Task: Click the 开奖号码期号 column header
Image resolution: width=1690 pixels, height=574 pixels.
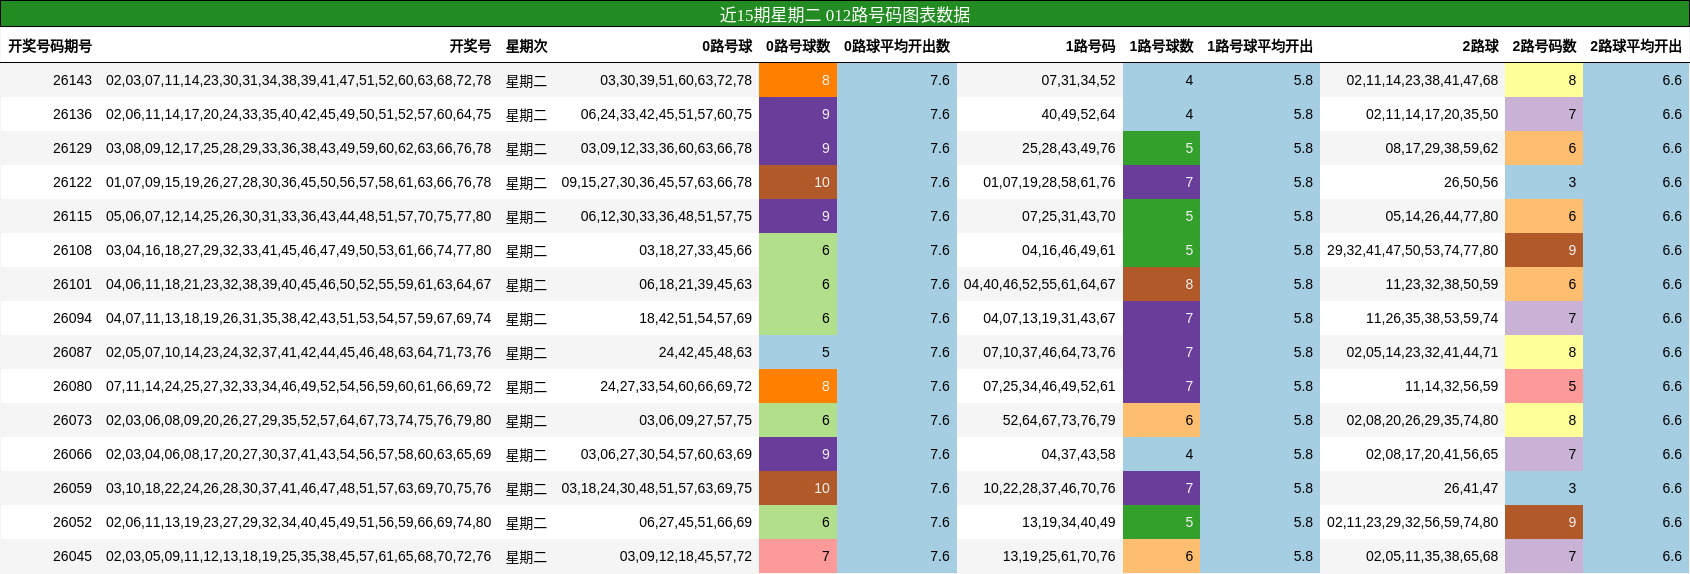Action: click(x=50, y=46)
